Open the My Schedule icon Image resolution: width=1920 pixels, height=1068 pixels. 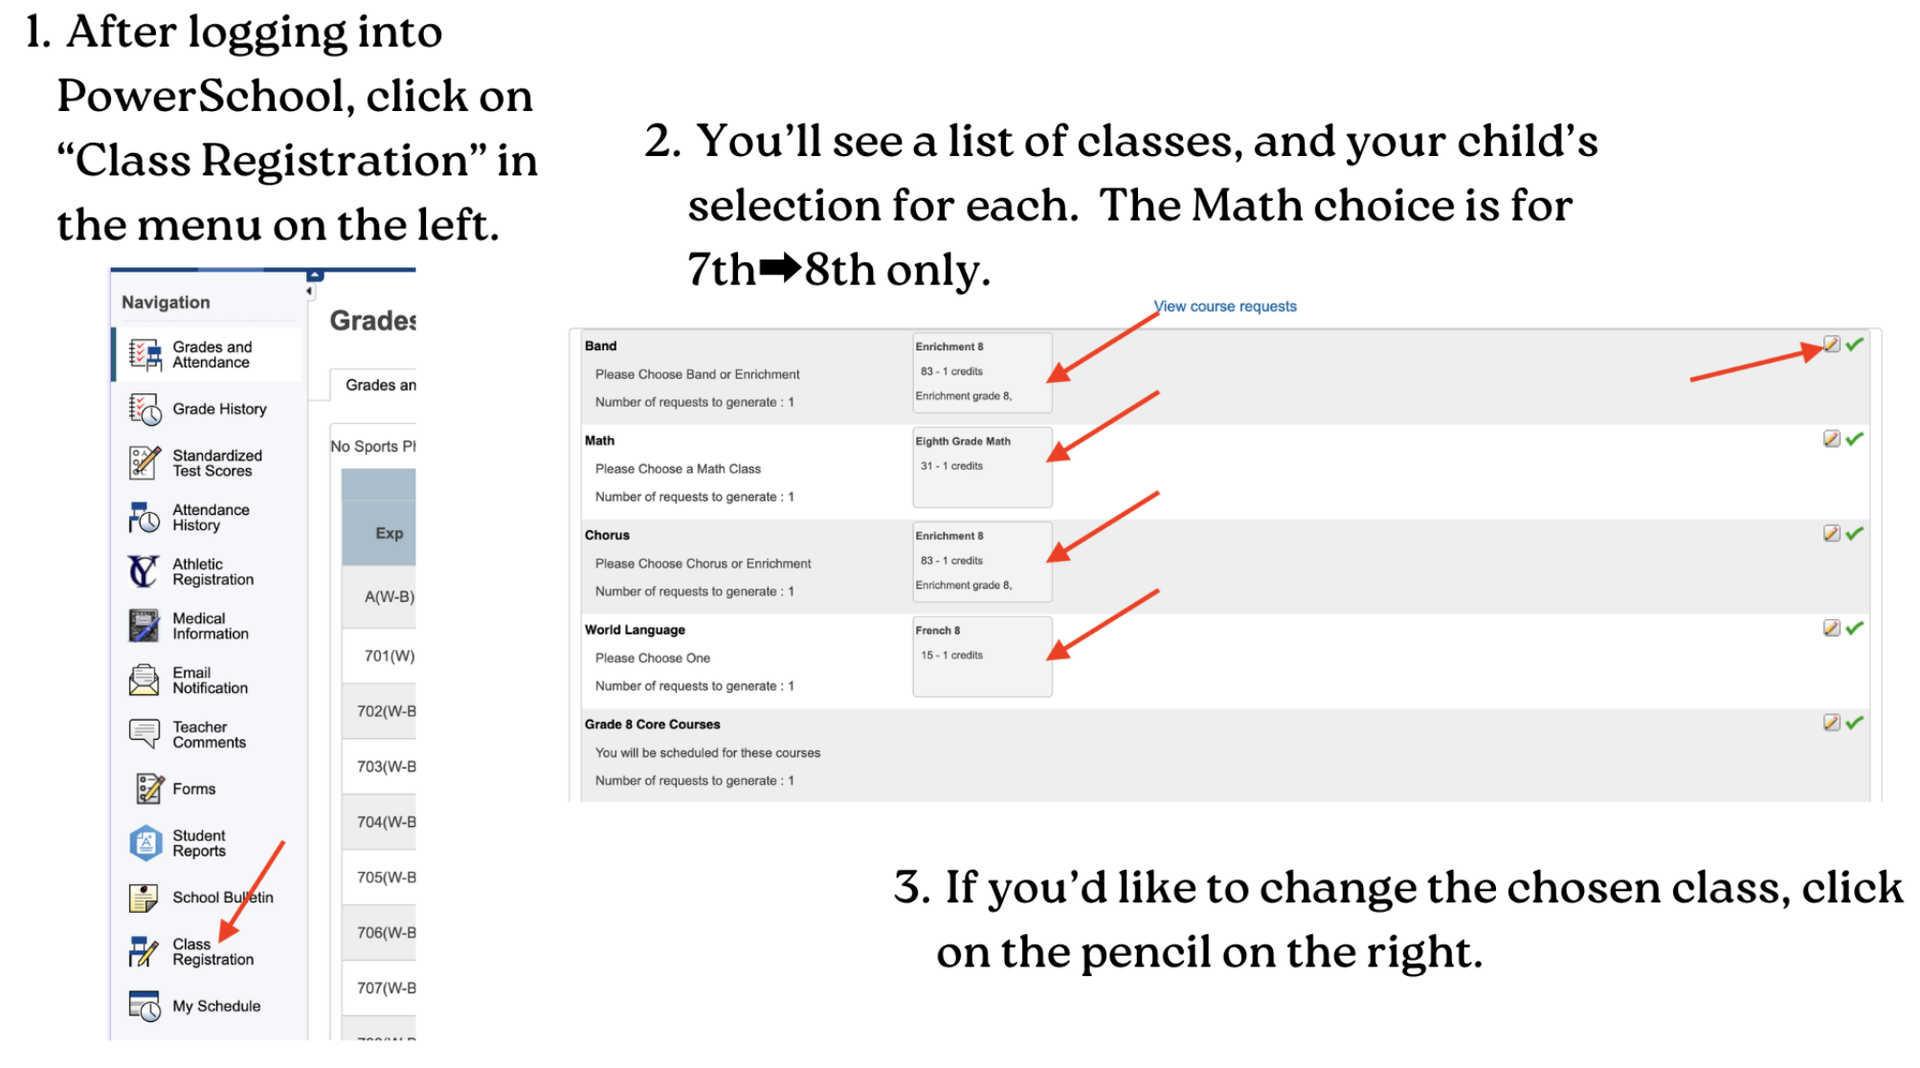point(144,1006)
